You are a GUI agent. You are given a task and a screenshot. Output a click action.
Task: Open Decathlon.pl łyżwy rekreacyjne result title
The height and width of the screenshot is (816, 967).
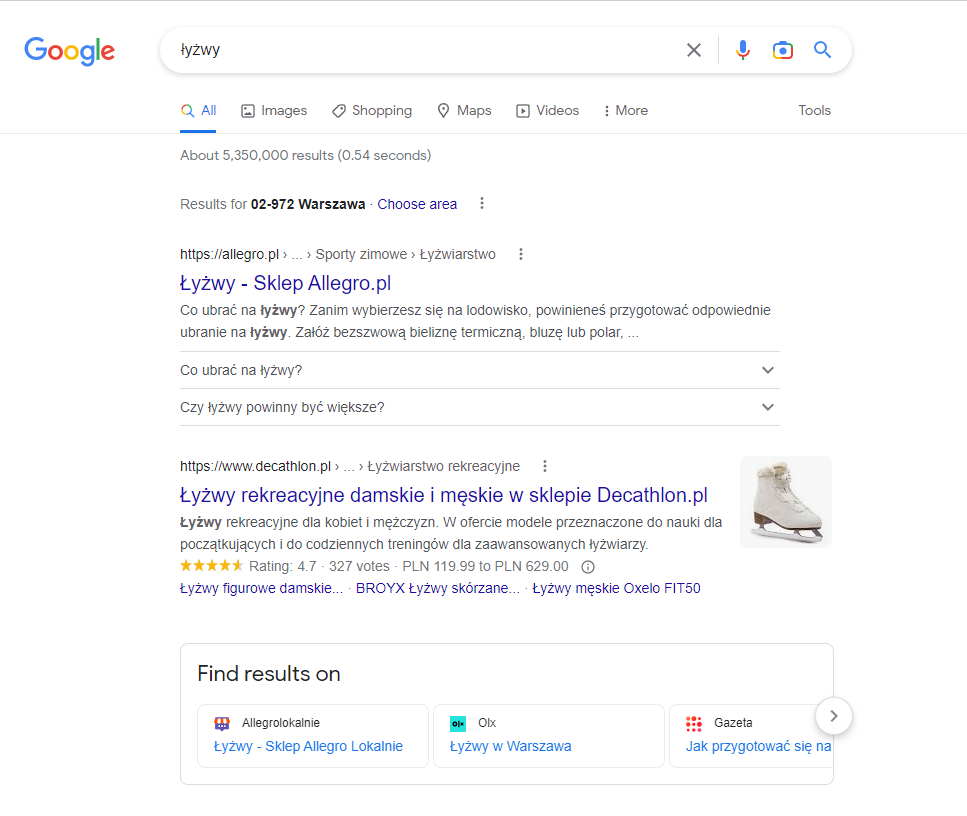click(443, 495)
